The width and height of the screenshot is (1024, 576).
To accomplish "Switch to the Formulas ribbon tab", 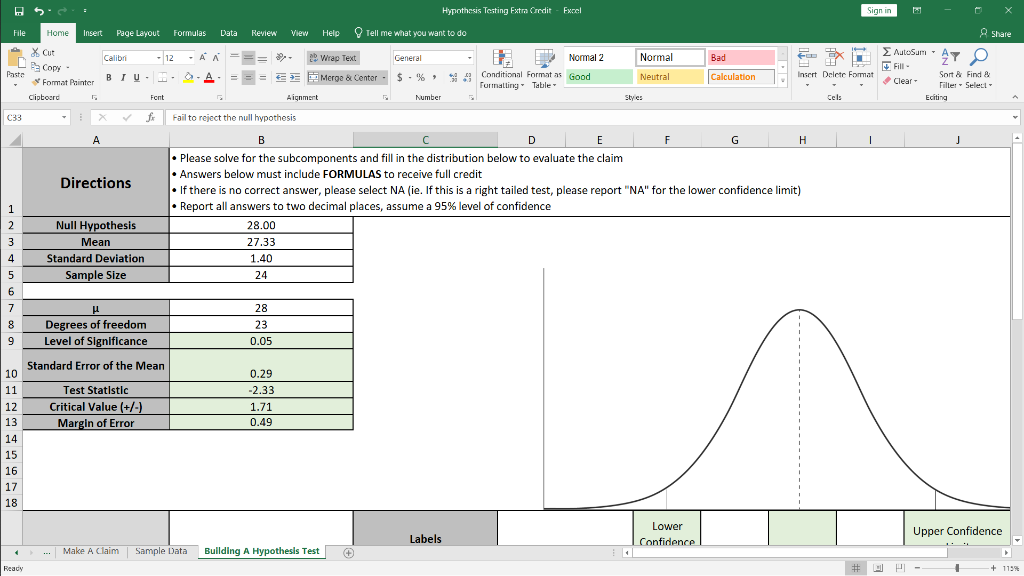I will click(x=190, y=31).
